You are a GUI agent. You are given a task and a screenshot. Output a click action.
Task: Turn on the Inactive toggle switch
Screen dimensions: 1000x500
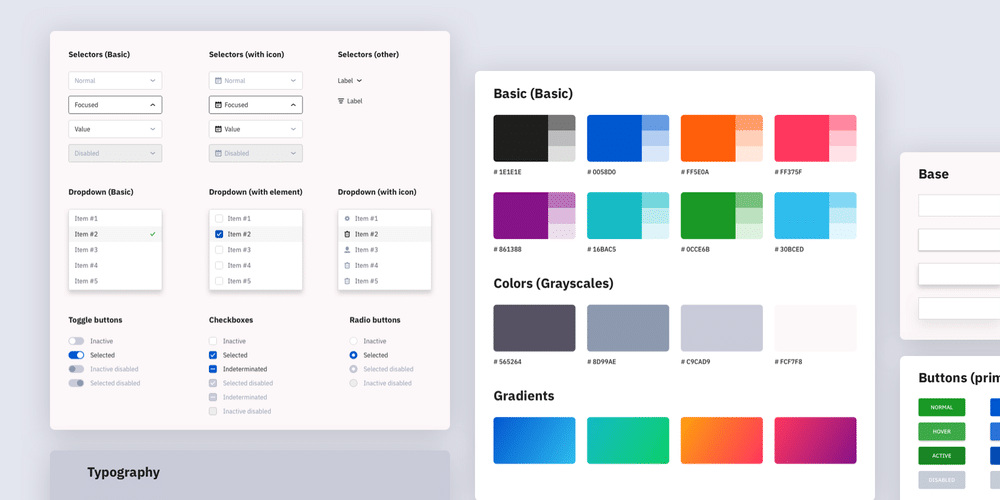[76, 341]
